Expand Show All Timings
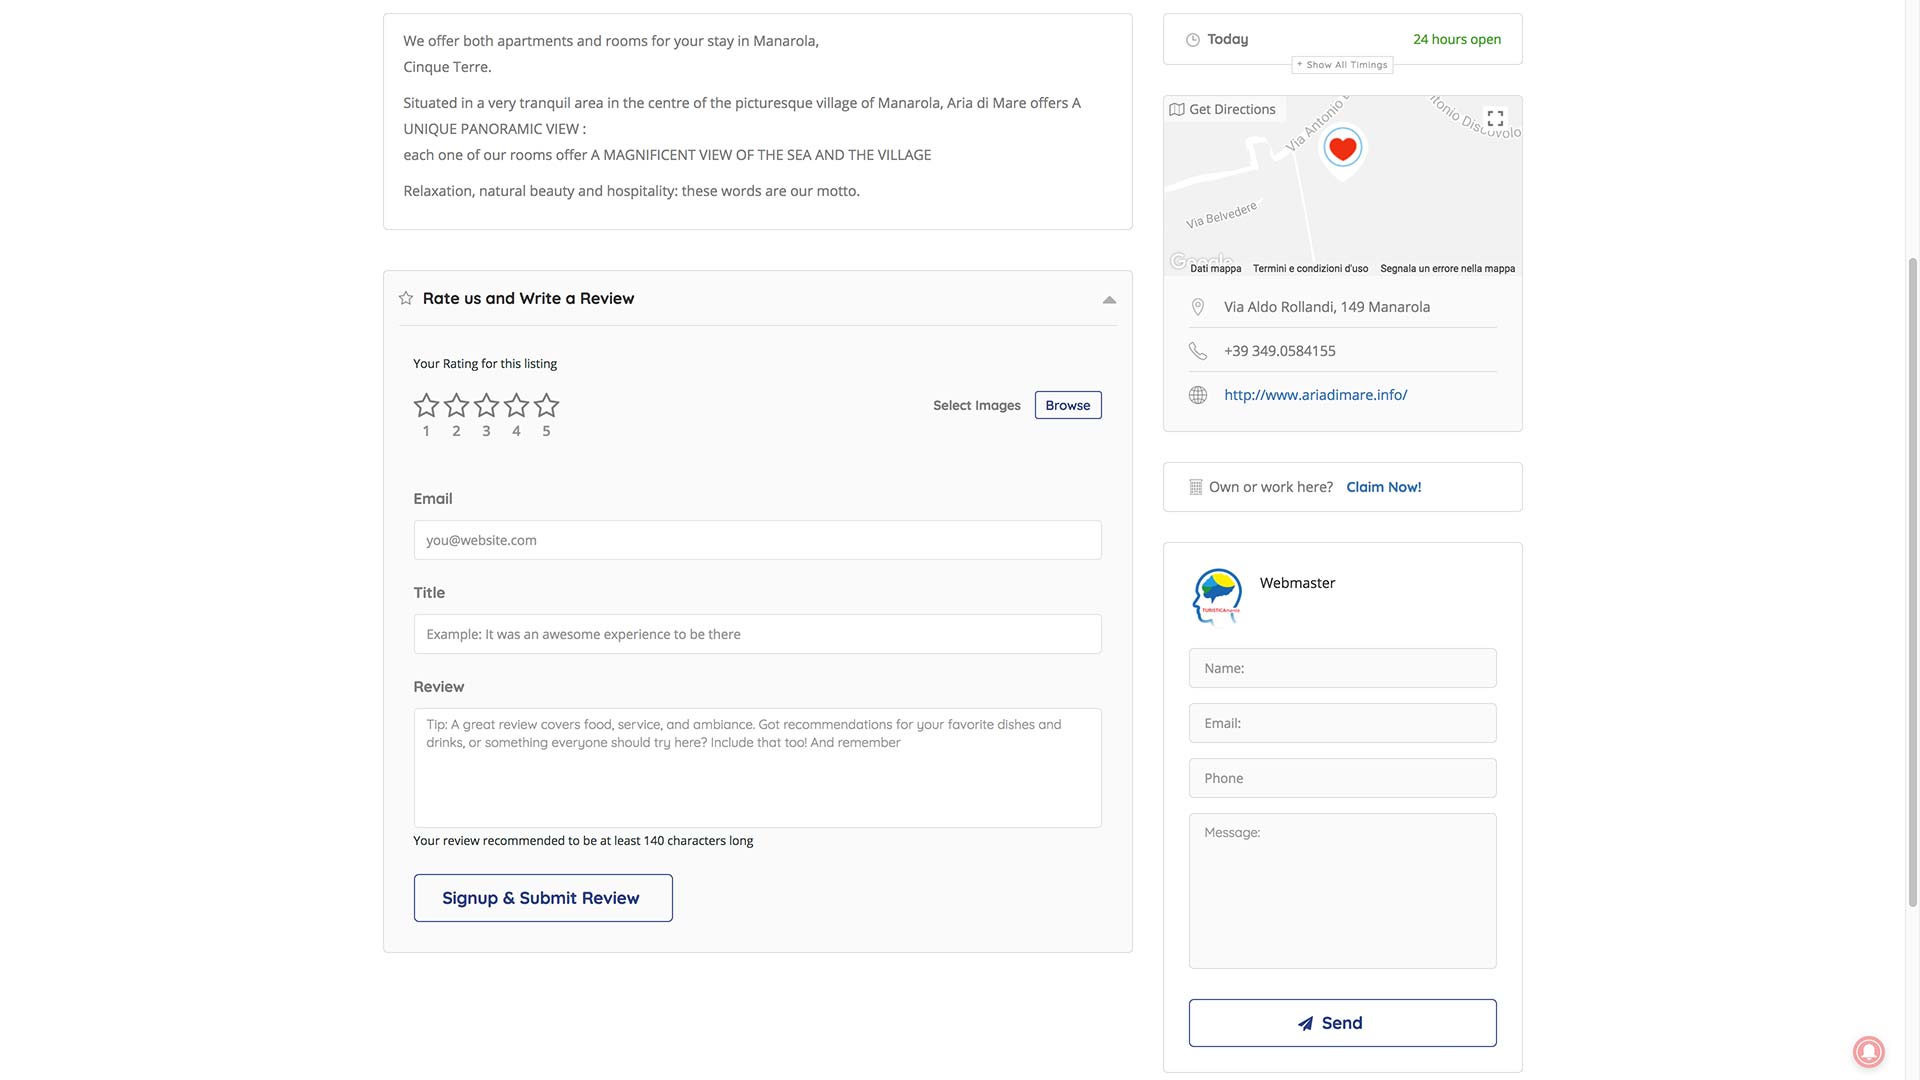 [x=1342, y=65]
